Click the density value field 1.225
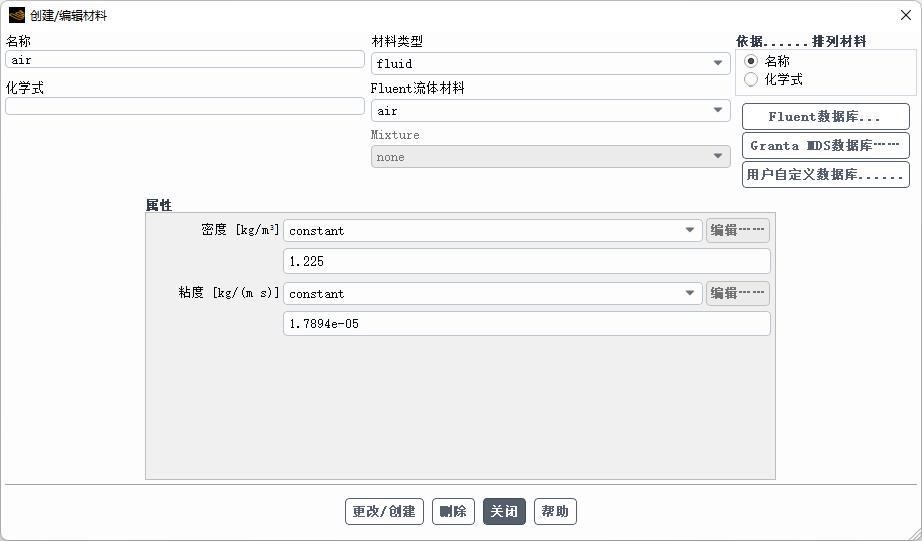922x541 pixels. click(527, 261)
